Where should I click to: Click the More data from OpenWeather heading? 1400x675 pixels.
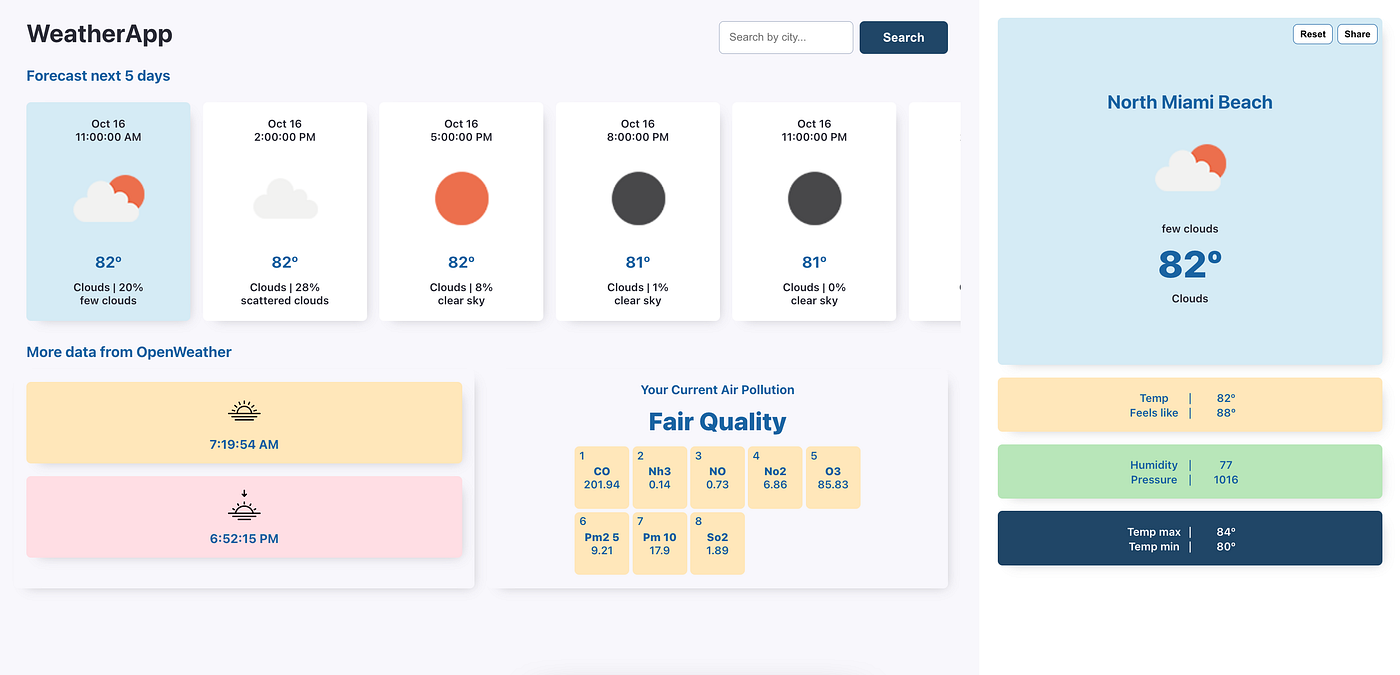point(129,352)
